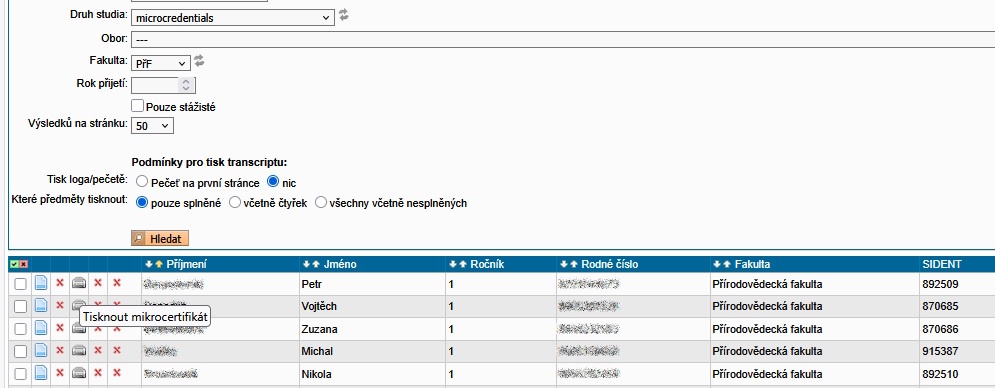Click into the Obor input field
The height and width of the screenshot is (388, 995).
click(563, 39)
